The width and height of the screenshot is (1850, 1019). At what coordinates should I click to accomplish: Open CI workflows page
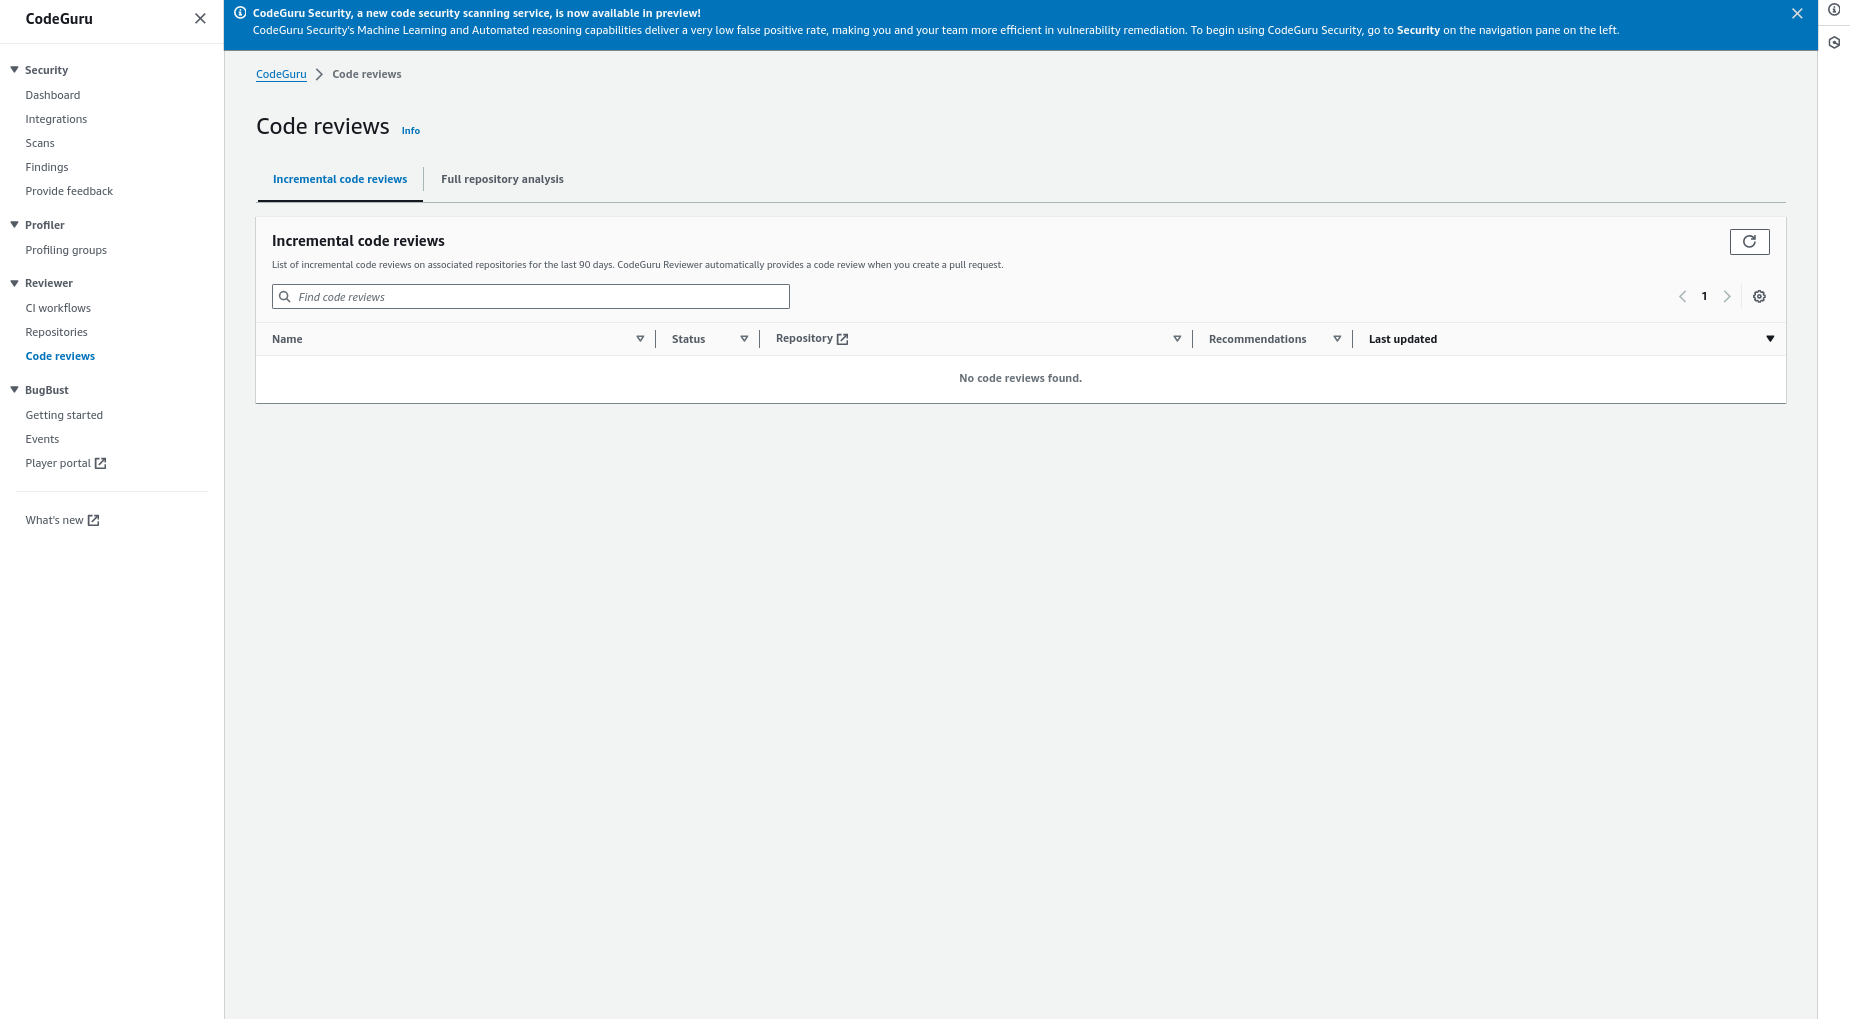tap(58, 308)
